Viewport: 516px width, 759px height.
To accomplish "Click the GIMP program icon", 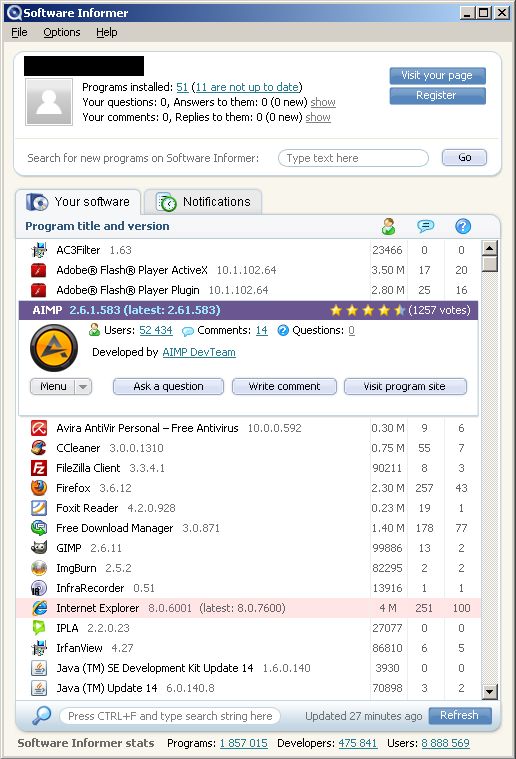I will click(x=39, y=548).
